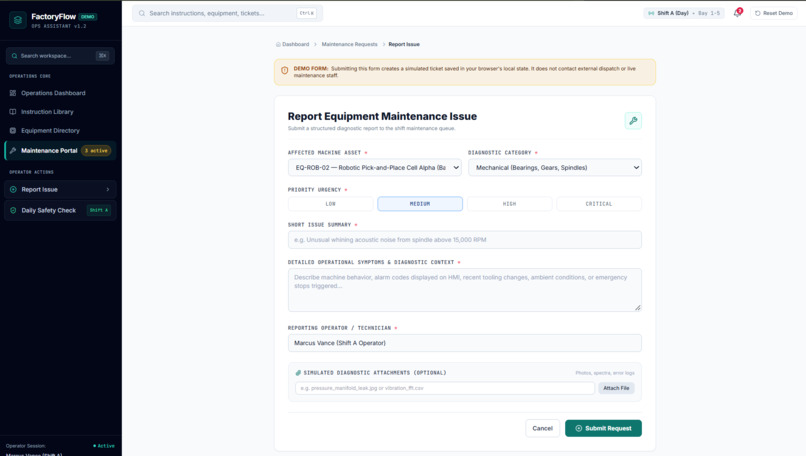Open Report Issue in Operator Actions

pyautogui.click(x=60, y=189)
